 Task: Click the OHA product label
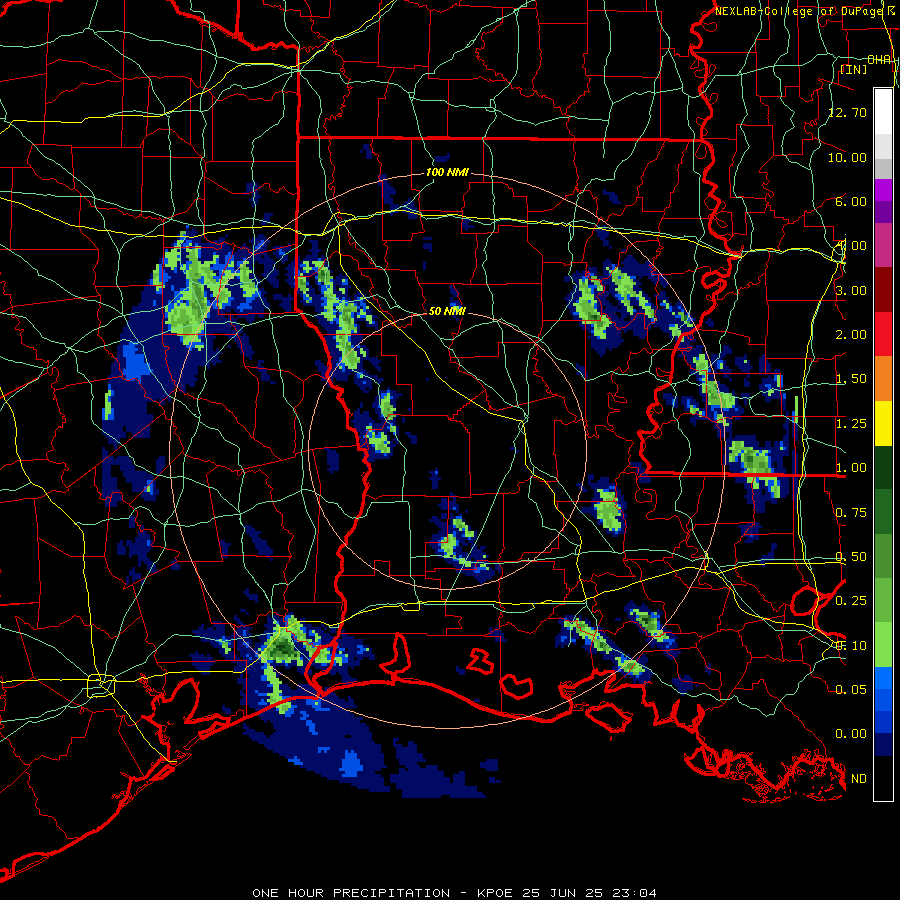pos(879,60)
